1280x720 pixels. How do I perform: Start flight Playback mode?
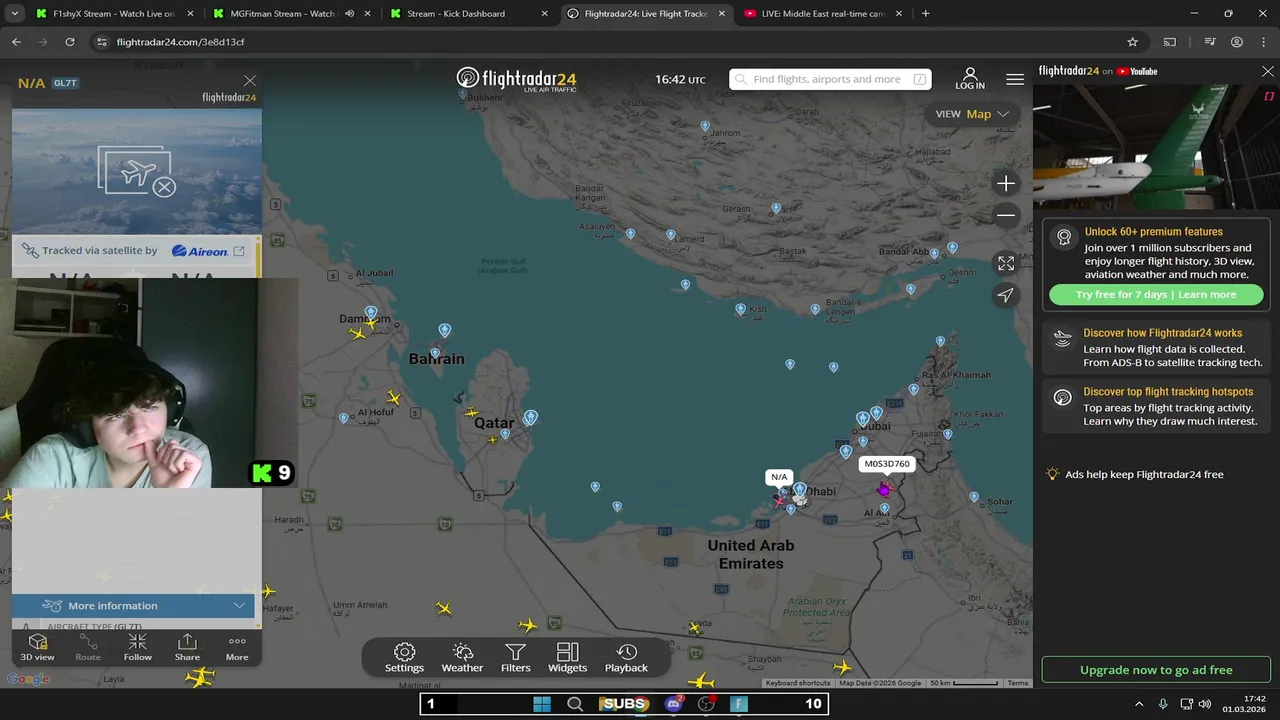626,658
